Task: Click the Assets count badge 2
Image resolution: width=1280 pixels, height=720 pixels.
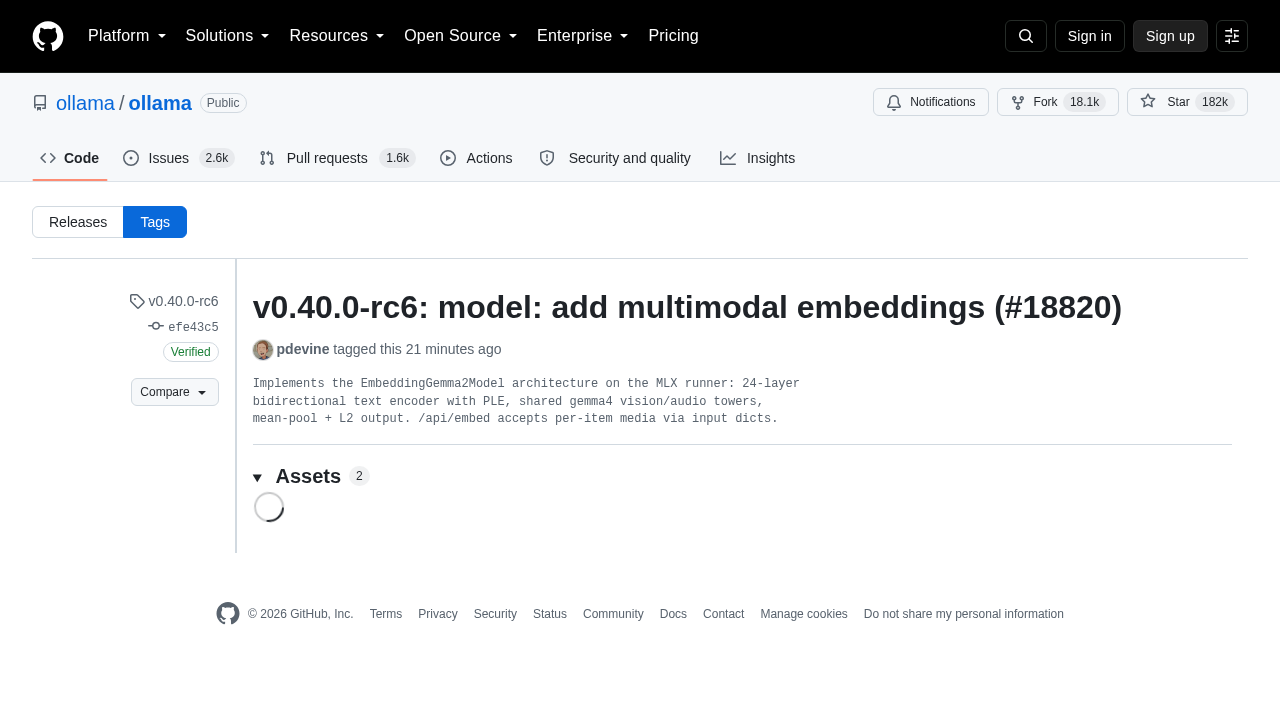Action: 359,476
